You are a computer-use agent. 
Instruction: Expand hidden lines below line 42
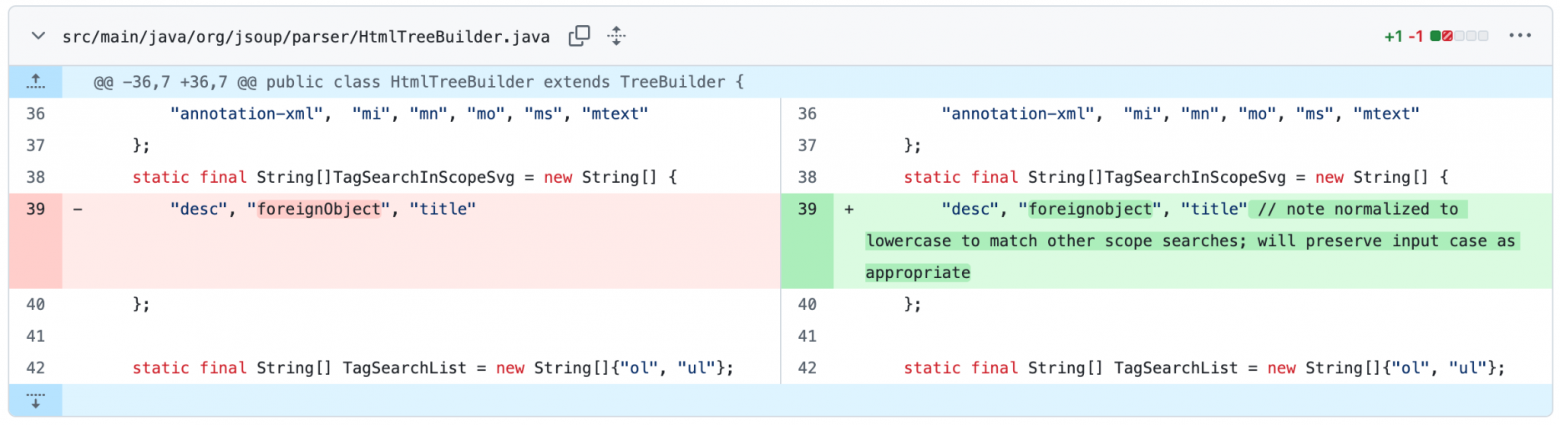point(35,400)
